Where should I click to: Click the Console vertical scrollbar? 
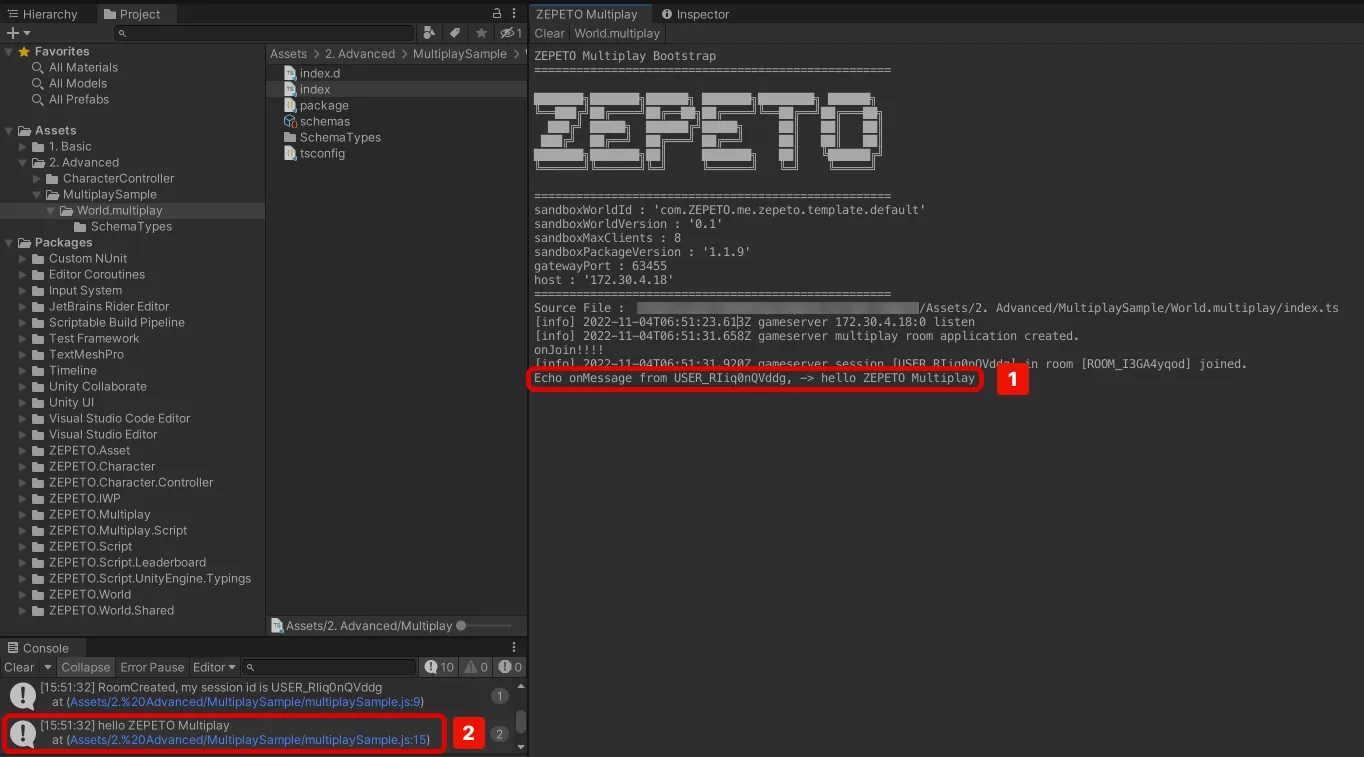[x=520, y=720]
